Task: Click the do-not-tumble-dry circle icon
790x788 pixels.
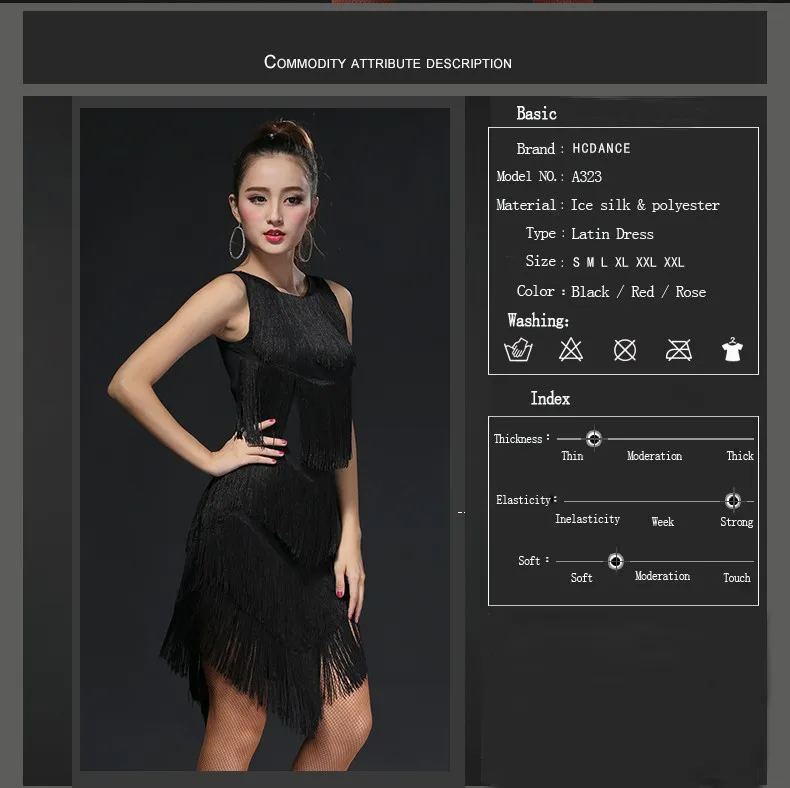Action: point(625,350)
